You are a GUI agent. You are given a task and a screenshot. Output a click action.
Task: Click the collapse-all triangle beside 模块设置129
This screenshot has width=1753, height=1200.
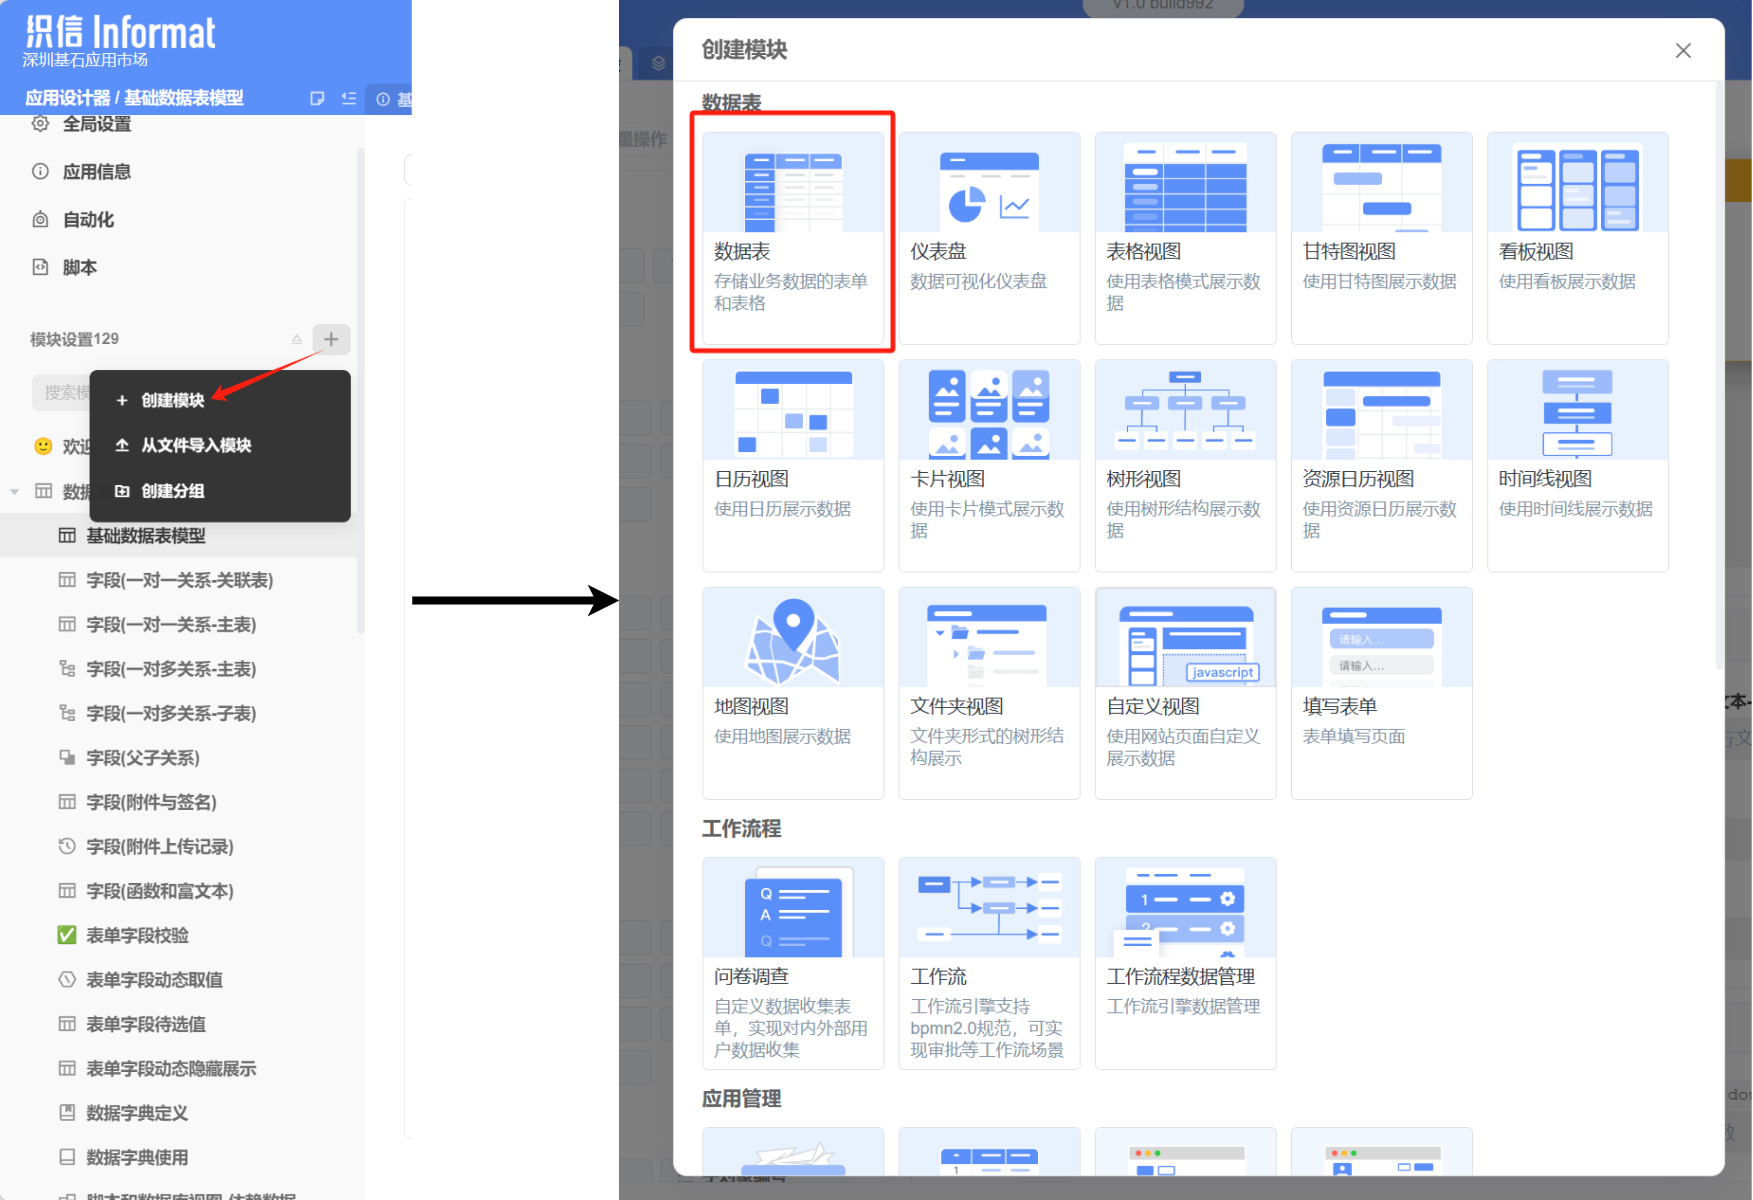coord(297,340)
